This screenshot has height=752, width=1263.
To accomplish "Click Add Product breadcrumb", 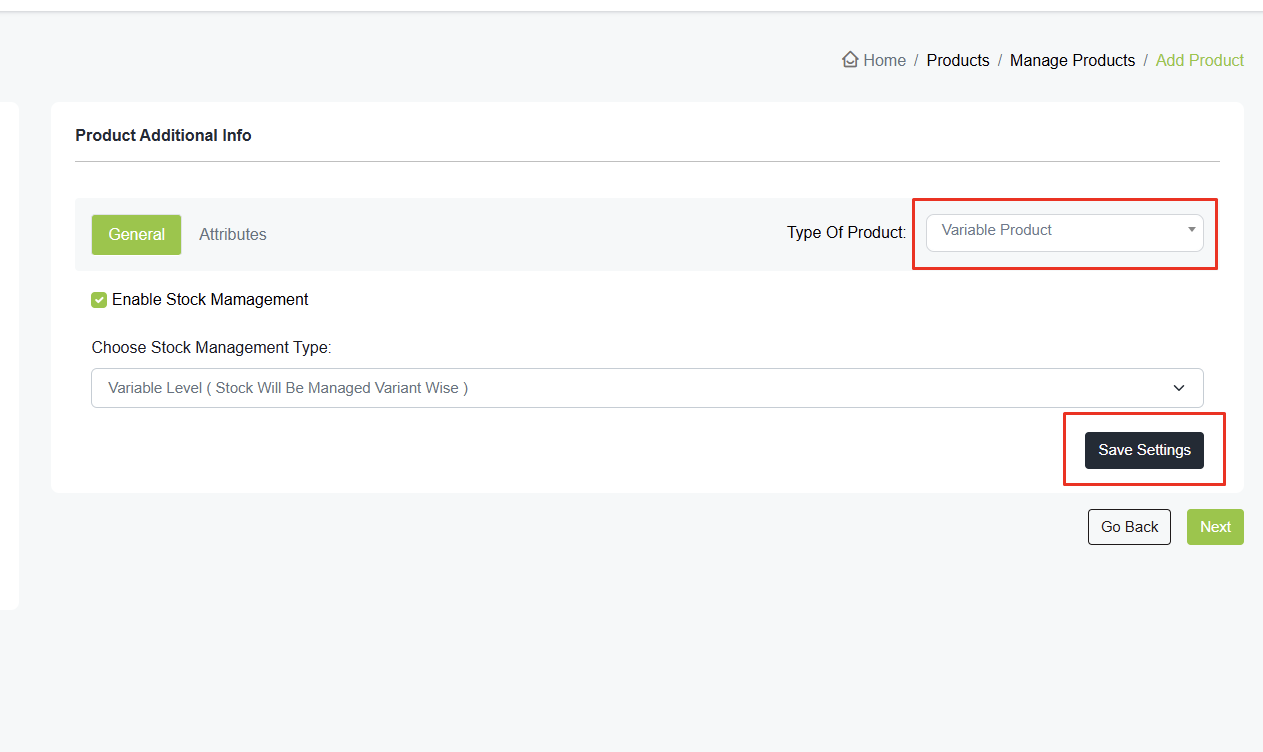I will tap(1199, 60).
